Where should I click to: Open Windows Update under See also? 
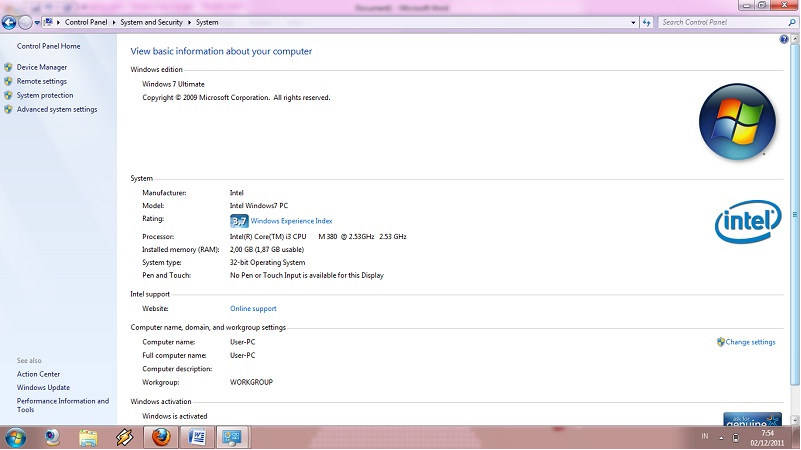[x=43, y=388]
